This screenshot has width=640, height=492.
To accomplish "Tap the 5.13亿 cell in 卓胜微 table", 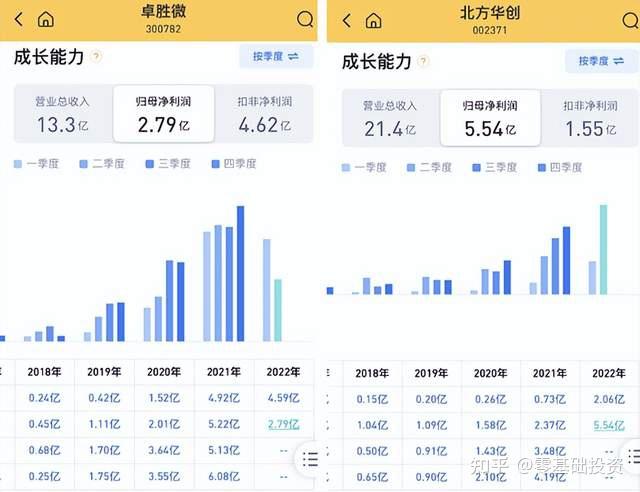I will (224, 450).
